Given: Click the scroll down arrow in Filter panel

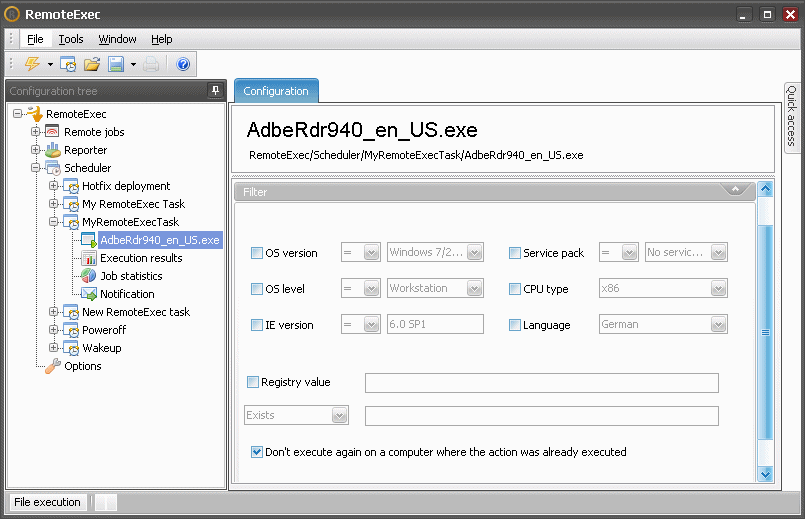Looking at the screenshot, I should (x=765, y=474).
